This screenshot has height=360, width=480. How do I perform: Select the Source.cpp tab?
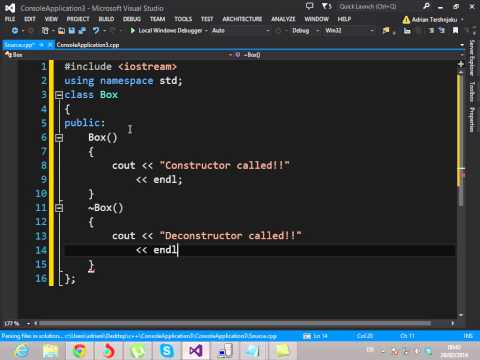20,45
